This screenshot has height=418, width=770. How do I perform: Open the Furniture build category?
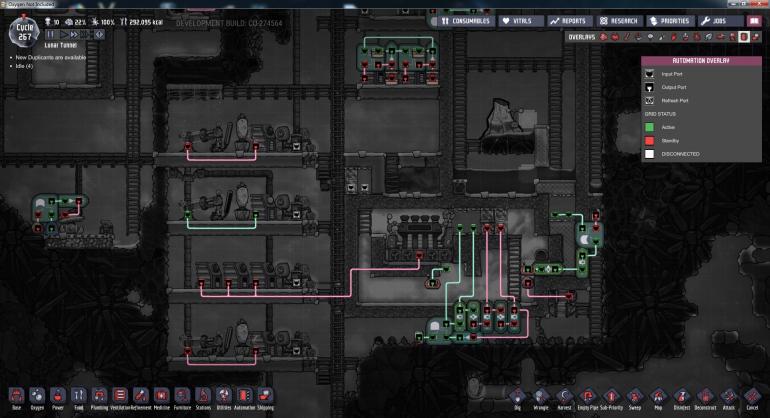pyautogui.click(x=182, y=396)
